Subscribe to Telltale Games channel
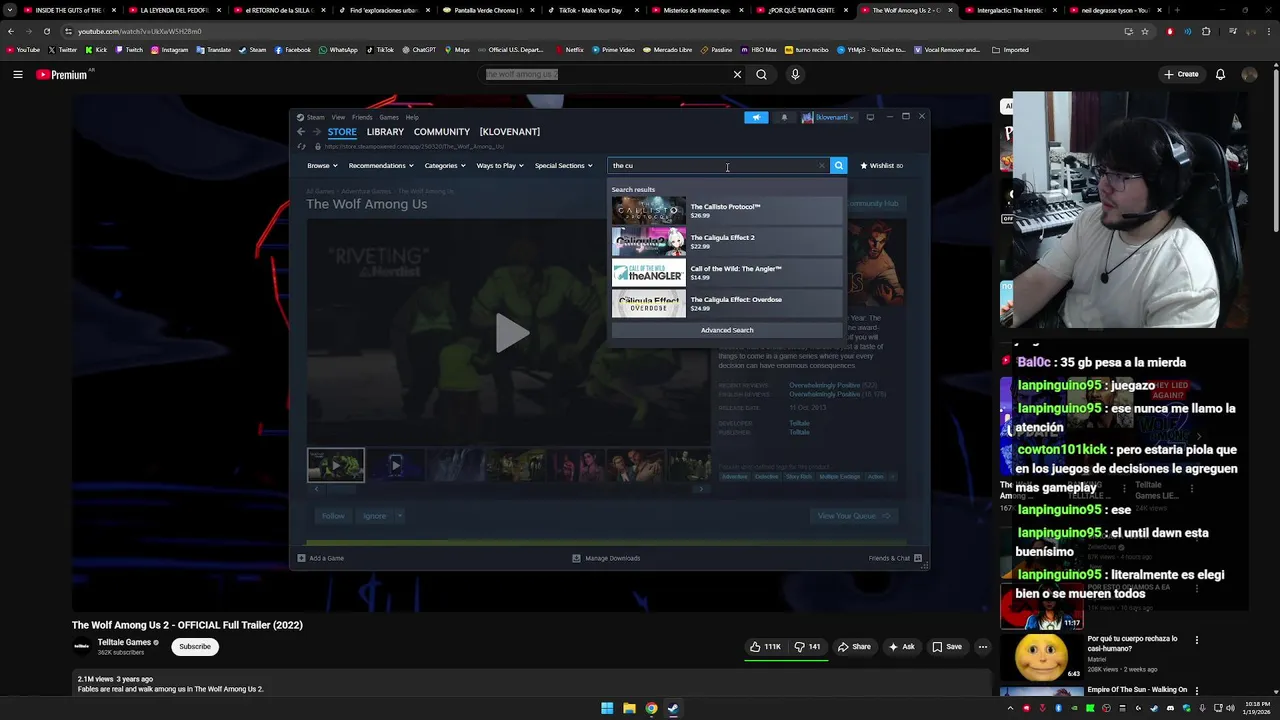The image size is (1280, 720). click(x=195, y=647)
